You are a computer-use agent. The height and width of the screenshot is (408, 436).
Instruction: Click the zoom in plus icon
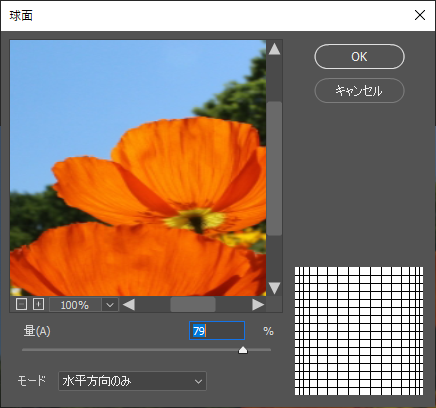coord(38,304)
